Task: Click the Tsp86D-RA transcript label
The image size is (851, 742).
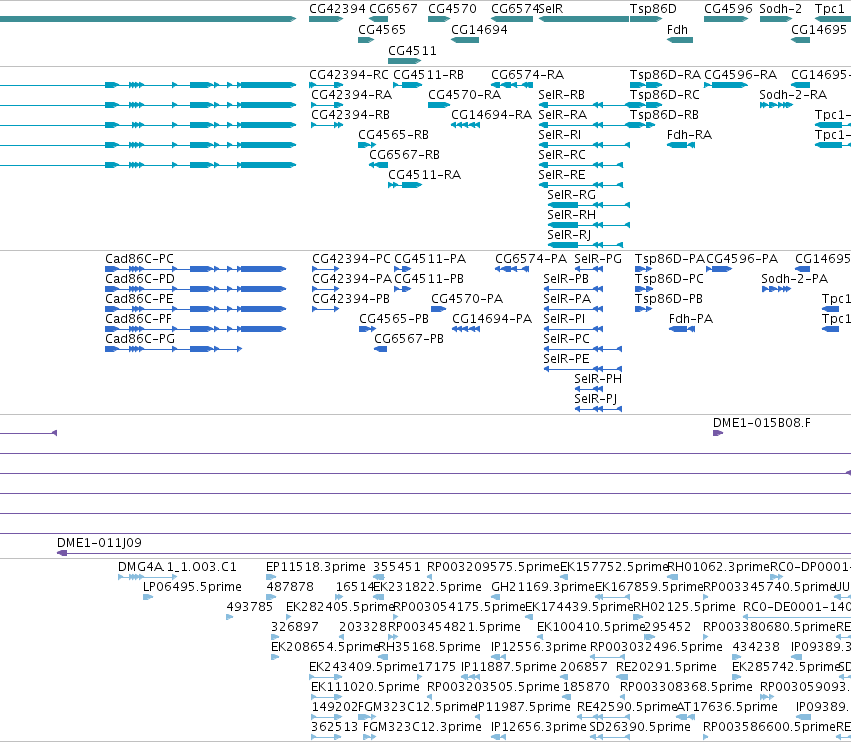Action: (665, 75)
